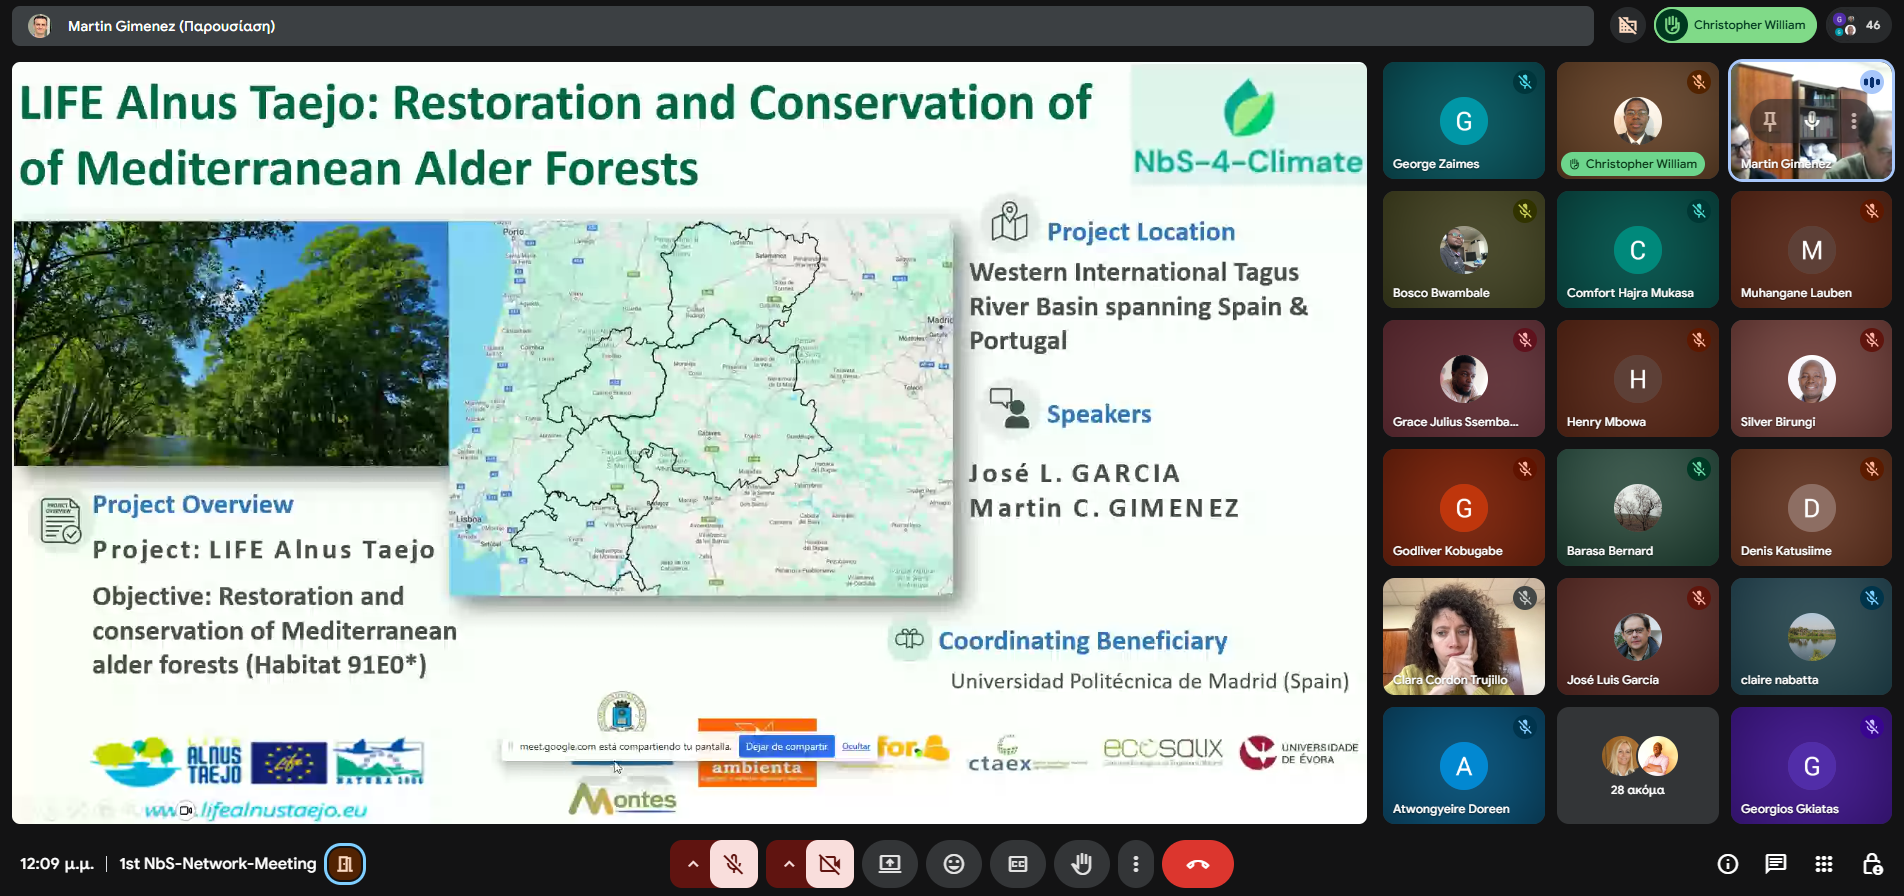The image size is (1904, 896).
Task: Show the 46 participants list
Action: coord(1859,25)
